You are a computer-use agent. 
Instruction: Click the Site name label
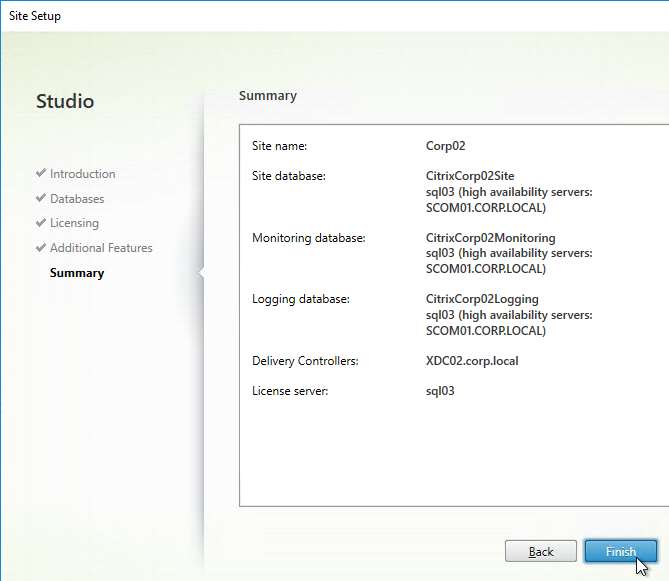(x=279, y=146)
